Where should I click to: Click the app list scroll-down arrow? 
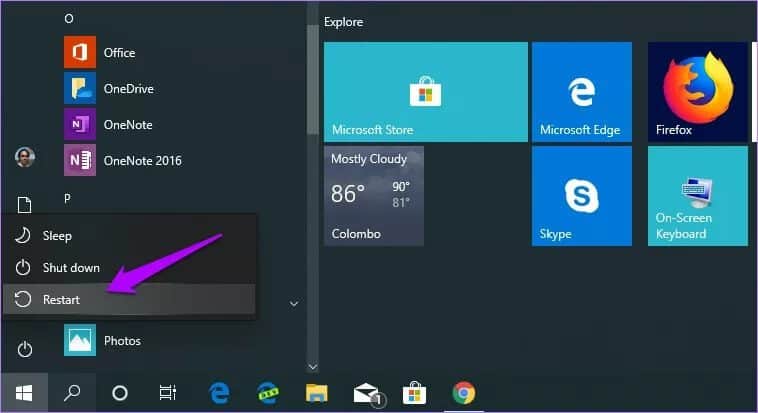click(313, 367)
